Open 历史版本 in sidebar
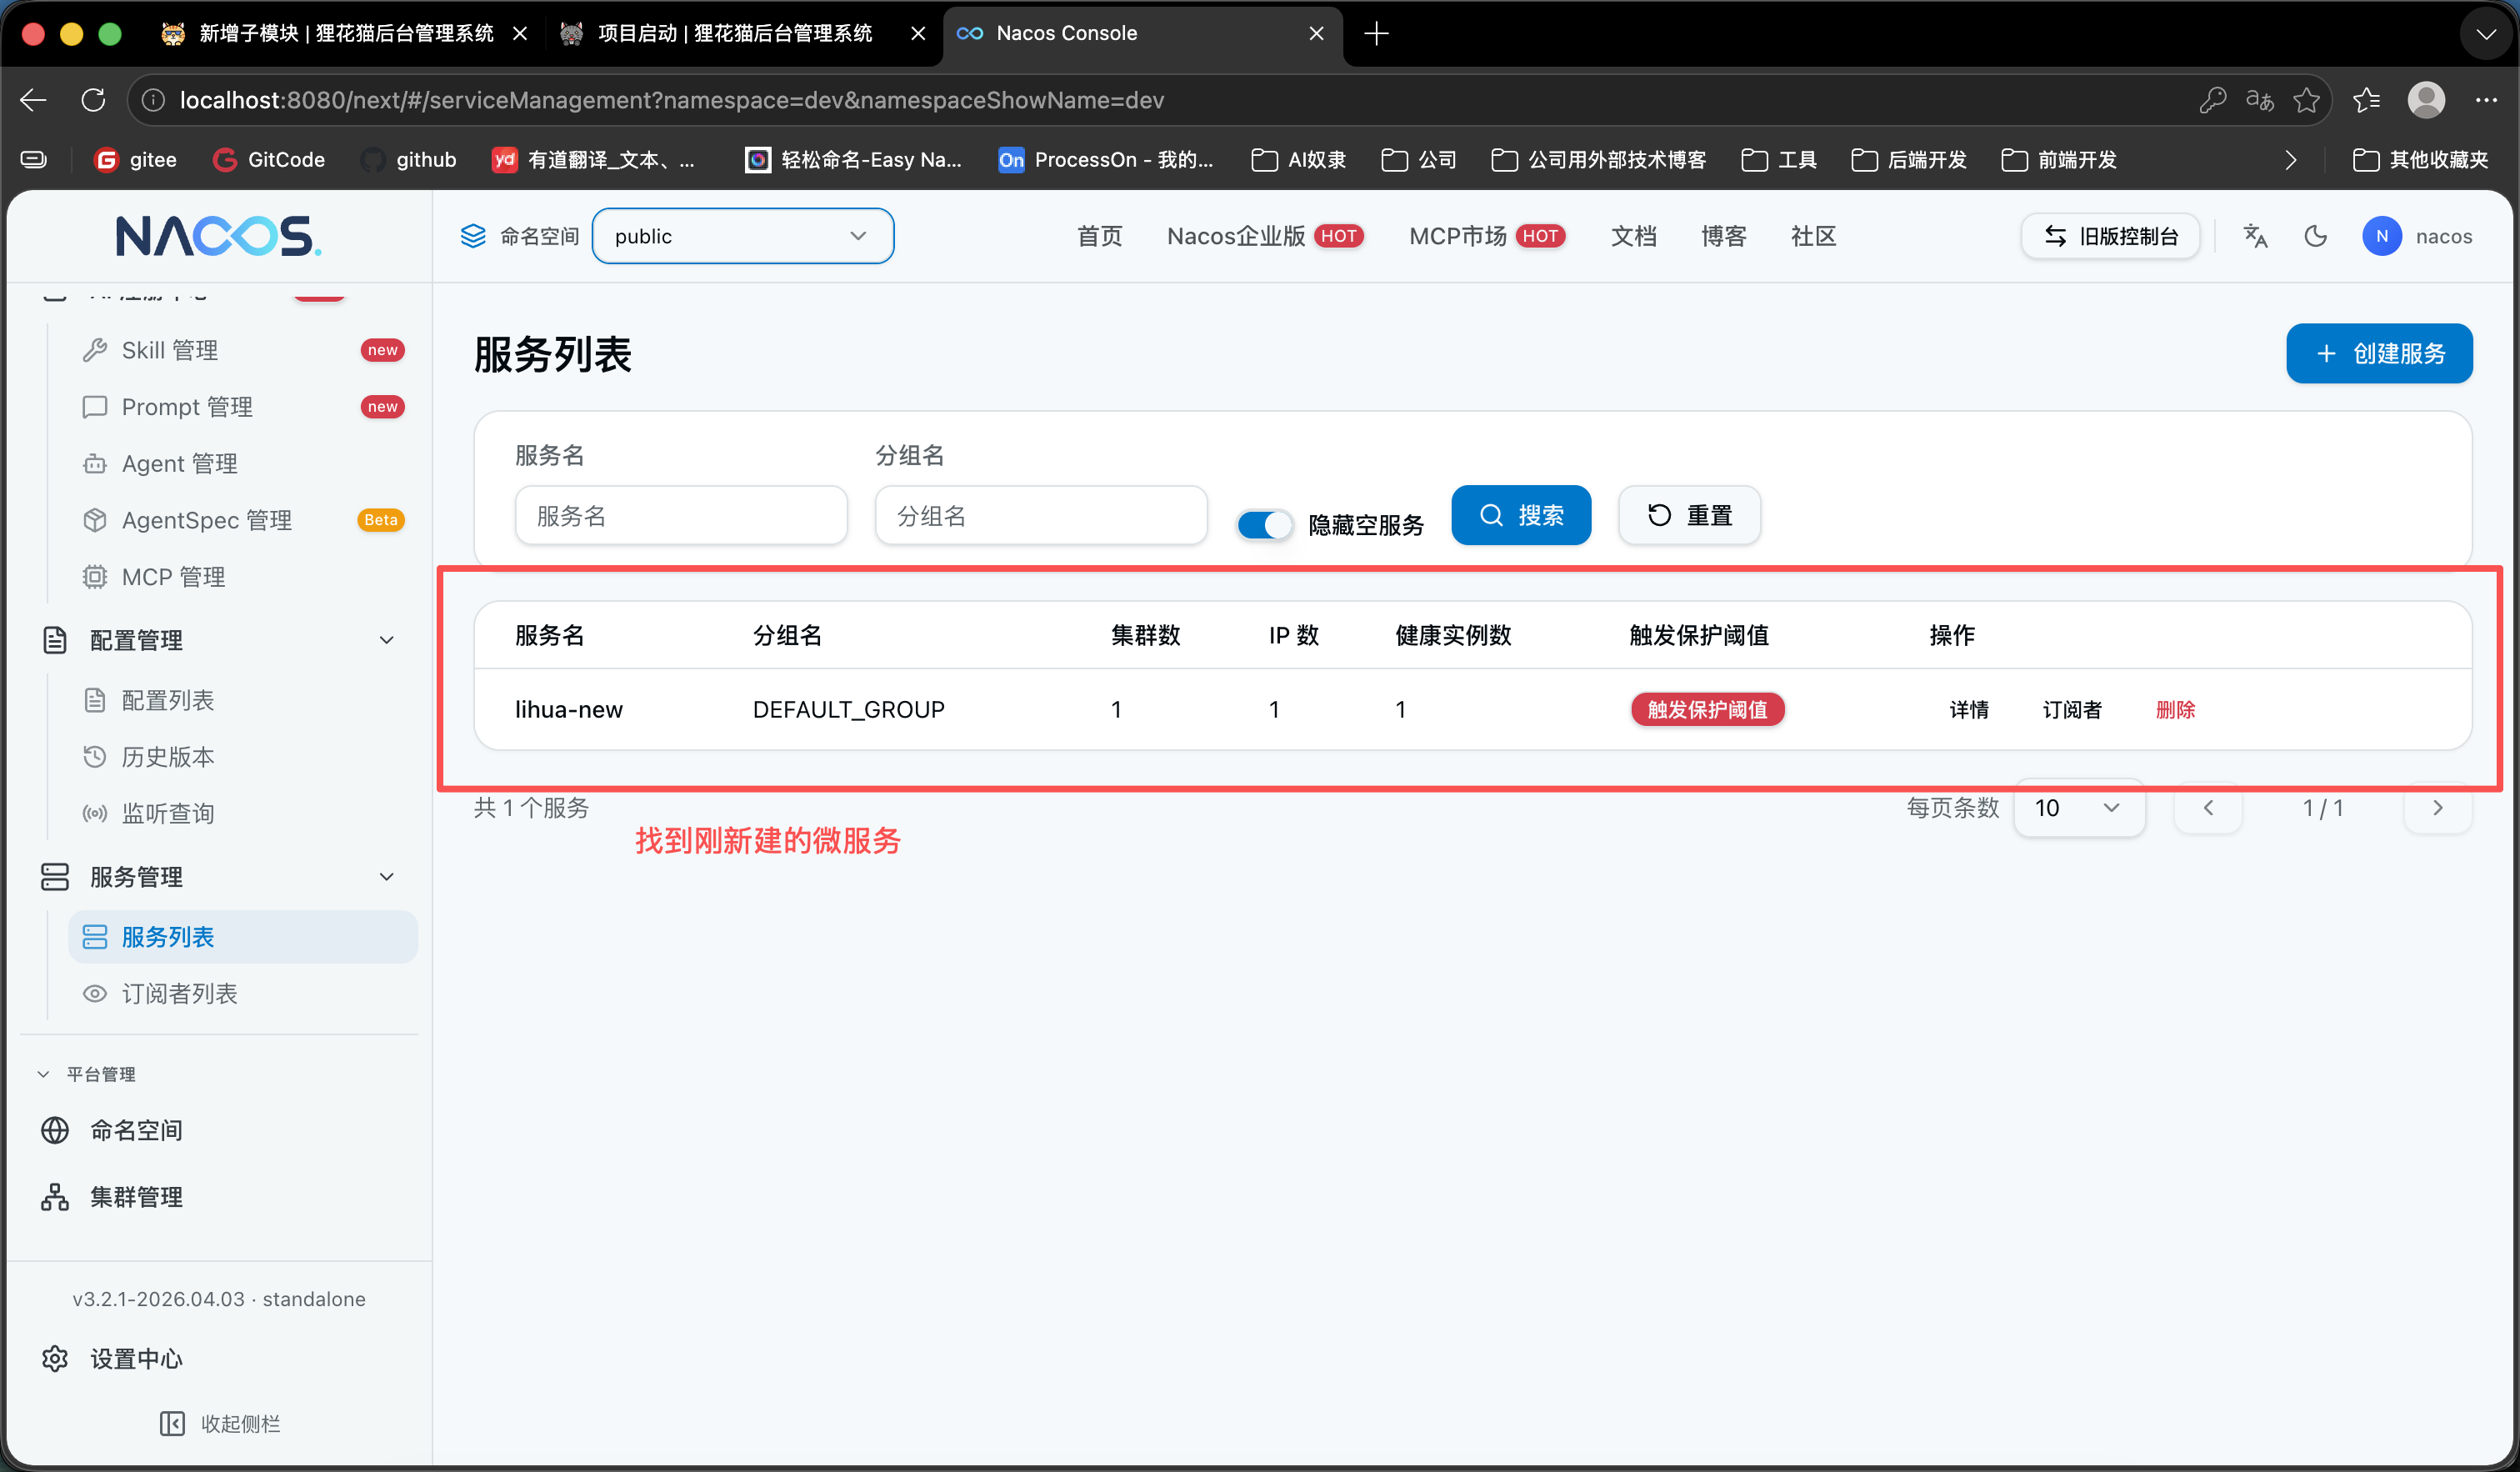This screenshot has height=1472, width=2520. [x=243, y=757]
